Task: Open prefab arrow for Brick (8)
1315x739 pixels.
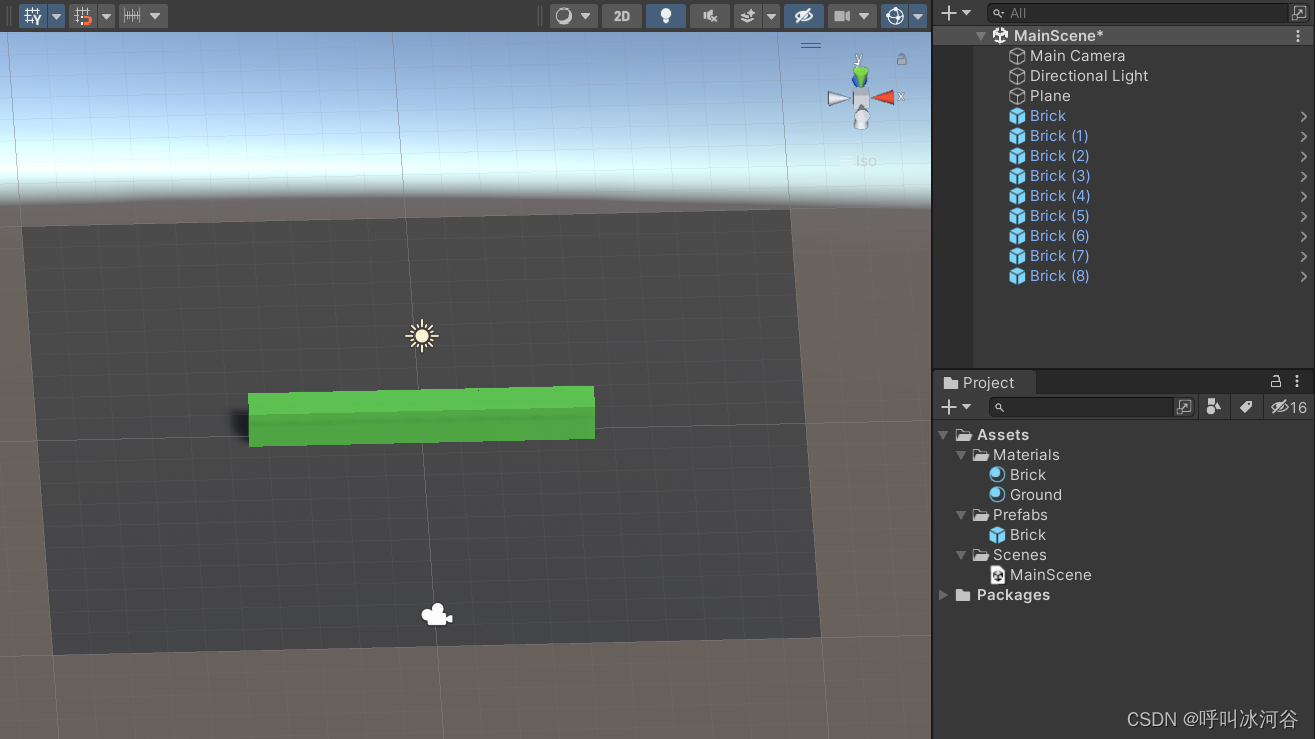Action: [1304, 276]
